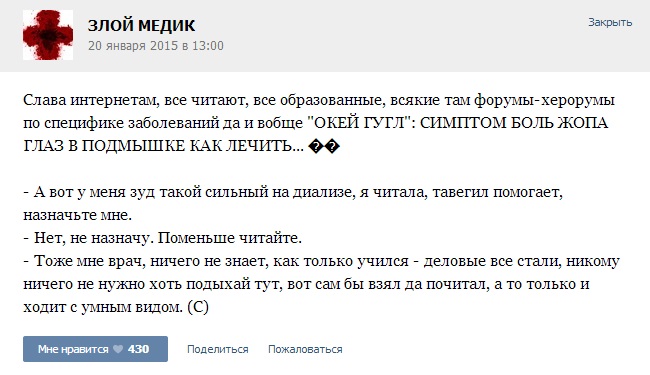The image size is (650, 375).
Task: Close the post with Закрыть
Action: pos(610,22)
